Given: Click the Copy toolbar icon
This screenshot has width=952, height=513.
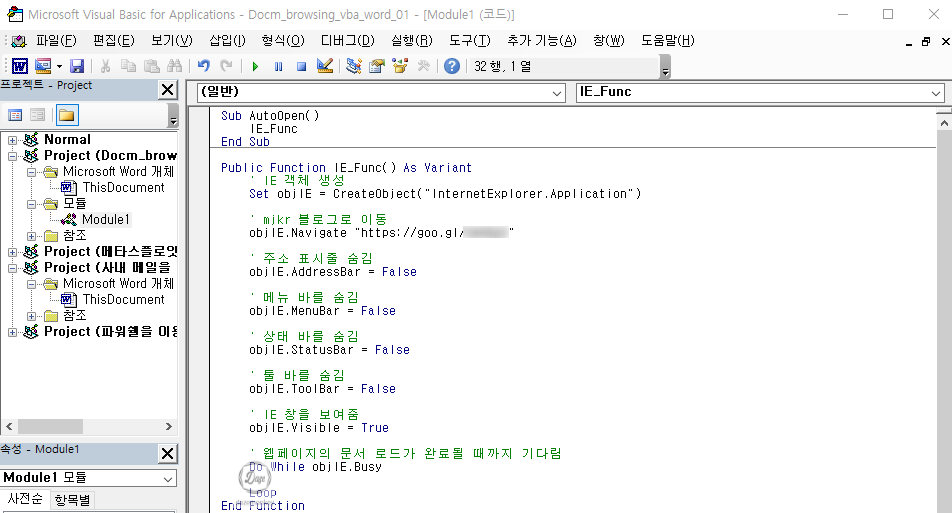Looking at the screenshot, I should point(128,66).
